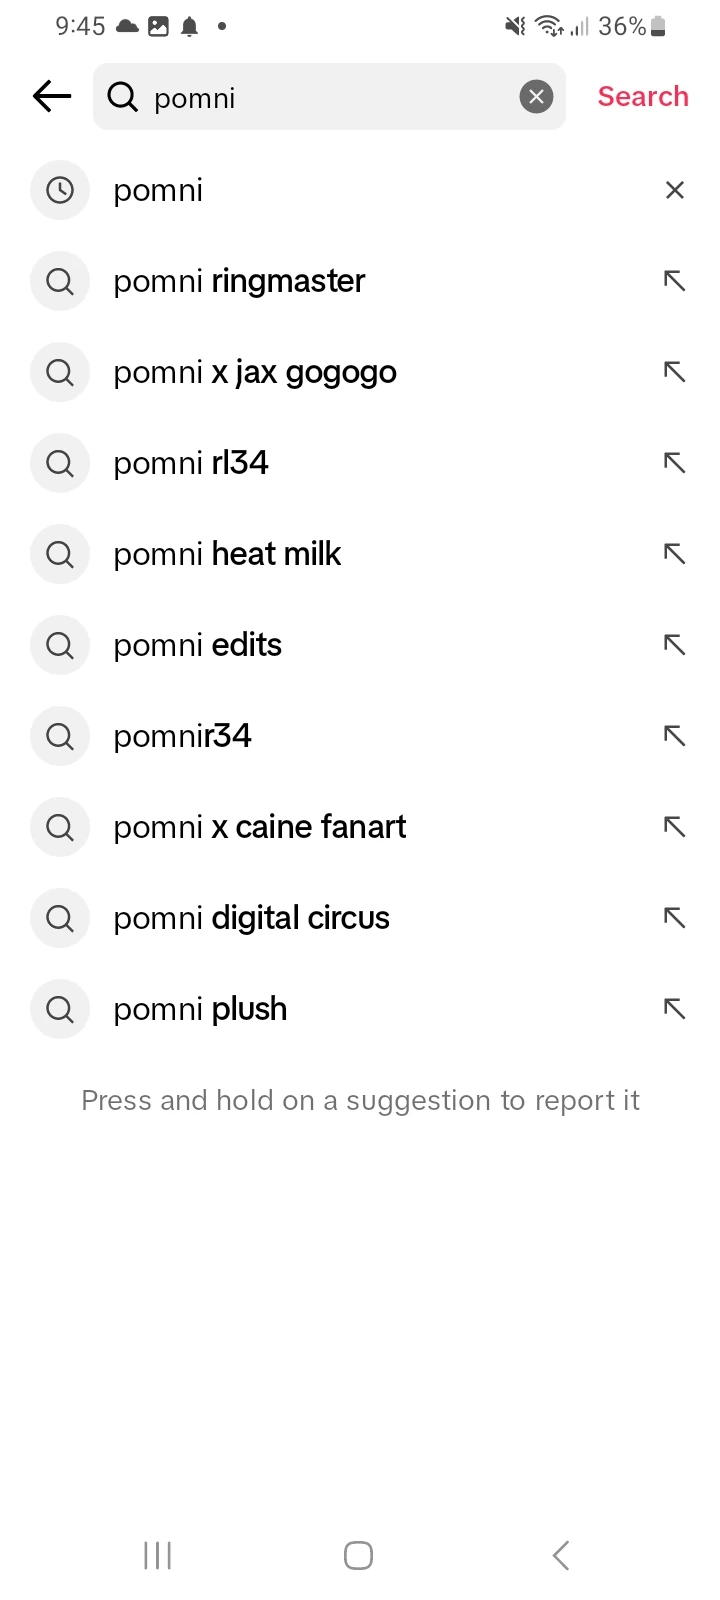720x1600 pixels.
Task: Tap the clock icon beside pomni
Action: [x=60, y=190]
